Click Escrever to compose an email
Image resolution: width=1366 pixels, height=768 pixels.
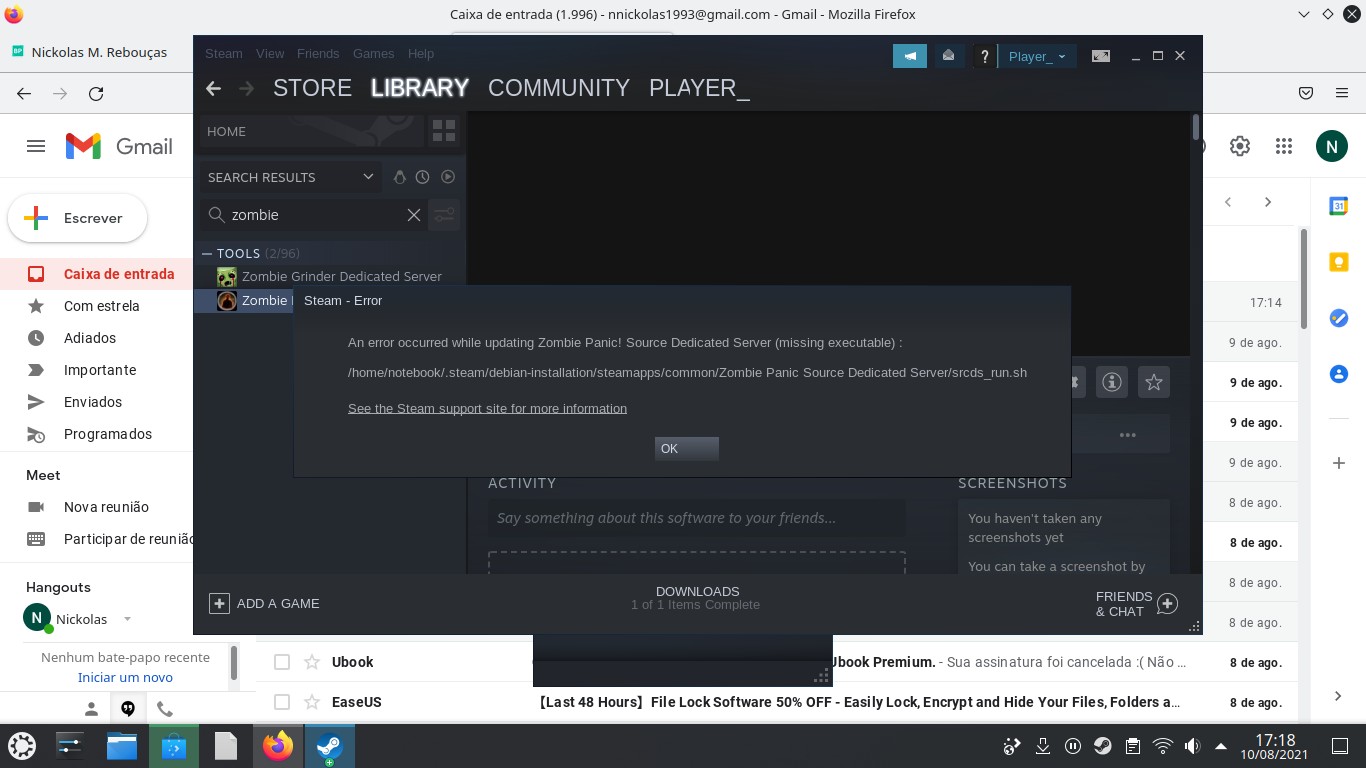(78, 218)
